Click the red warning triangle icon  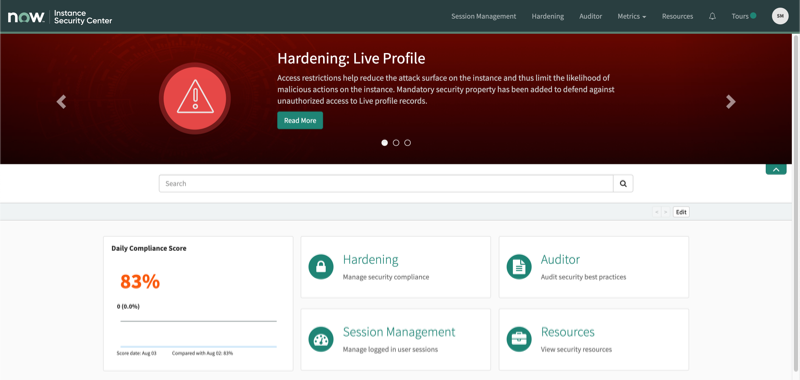(194, 98)
